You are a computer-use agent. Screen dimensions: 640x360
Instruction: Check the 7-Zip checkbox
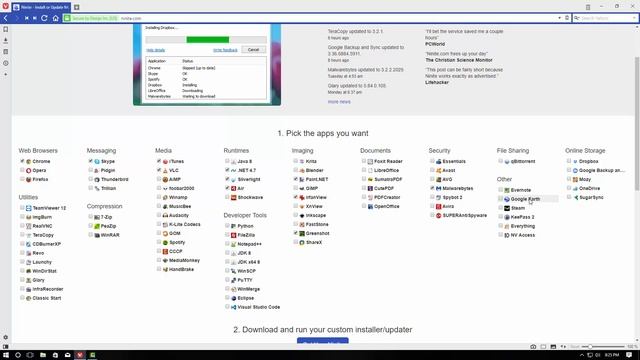(x=90, y=217)
